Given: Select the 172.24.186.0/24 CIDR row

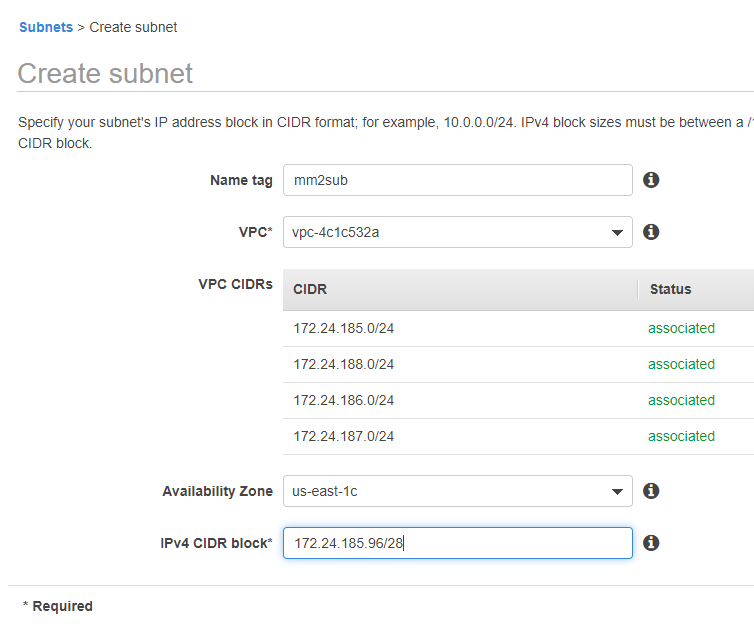Looking at the screenshot, I should 344,400.
